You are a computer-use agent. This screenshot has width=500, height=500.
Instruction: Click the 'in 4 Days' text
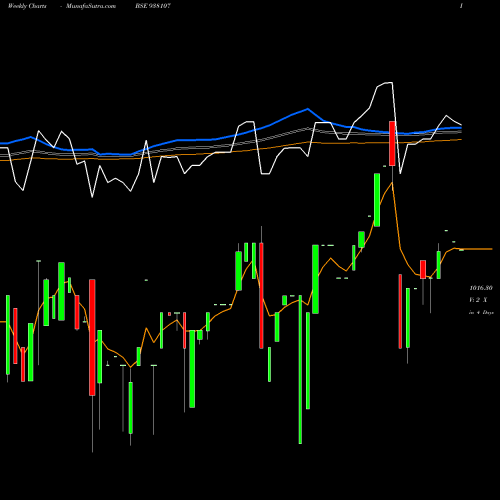pos(481,313)
